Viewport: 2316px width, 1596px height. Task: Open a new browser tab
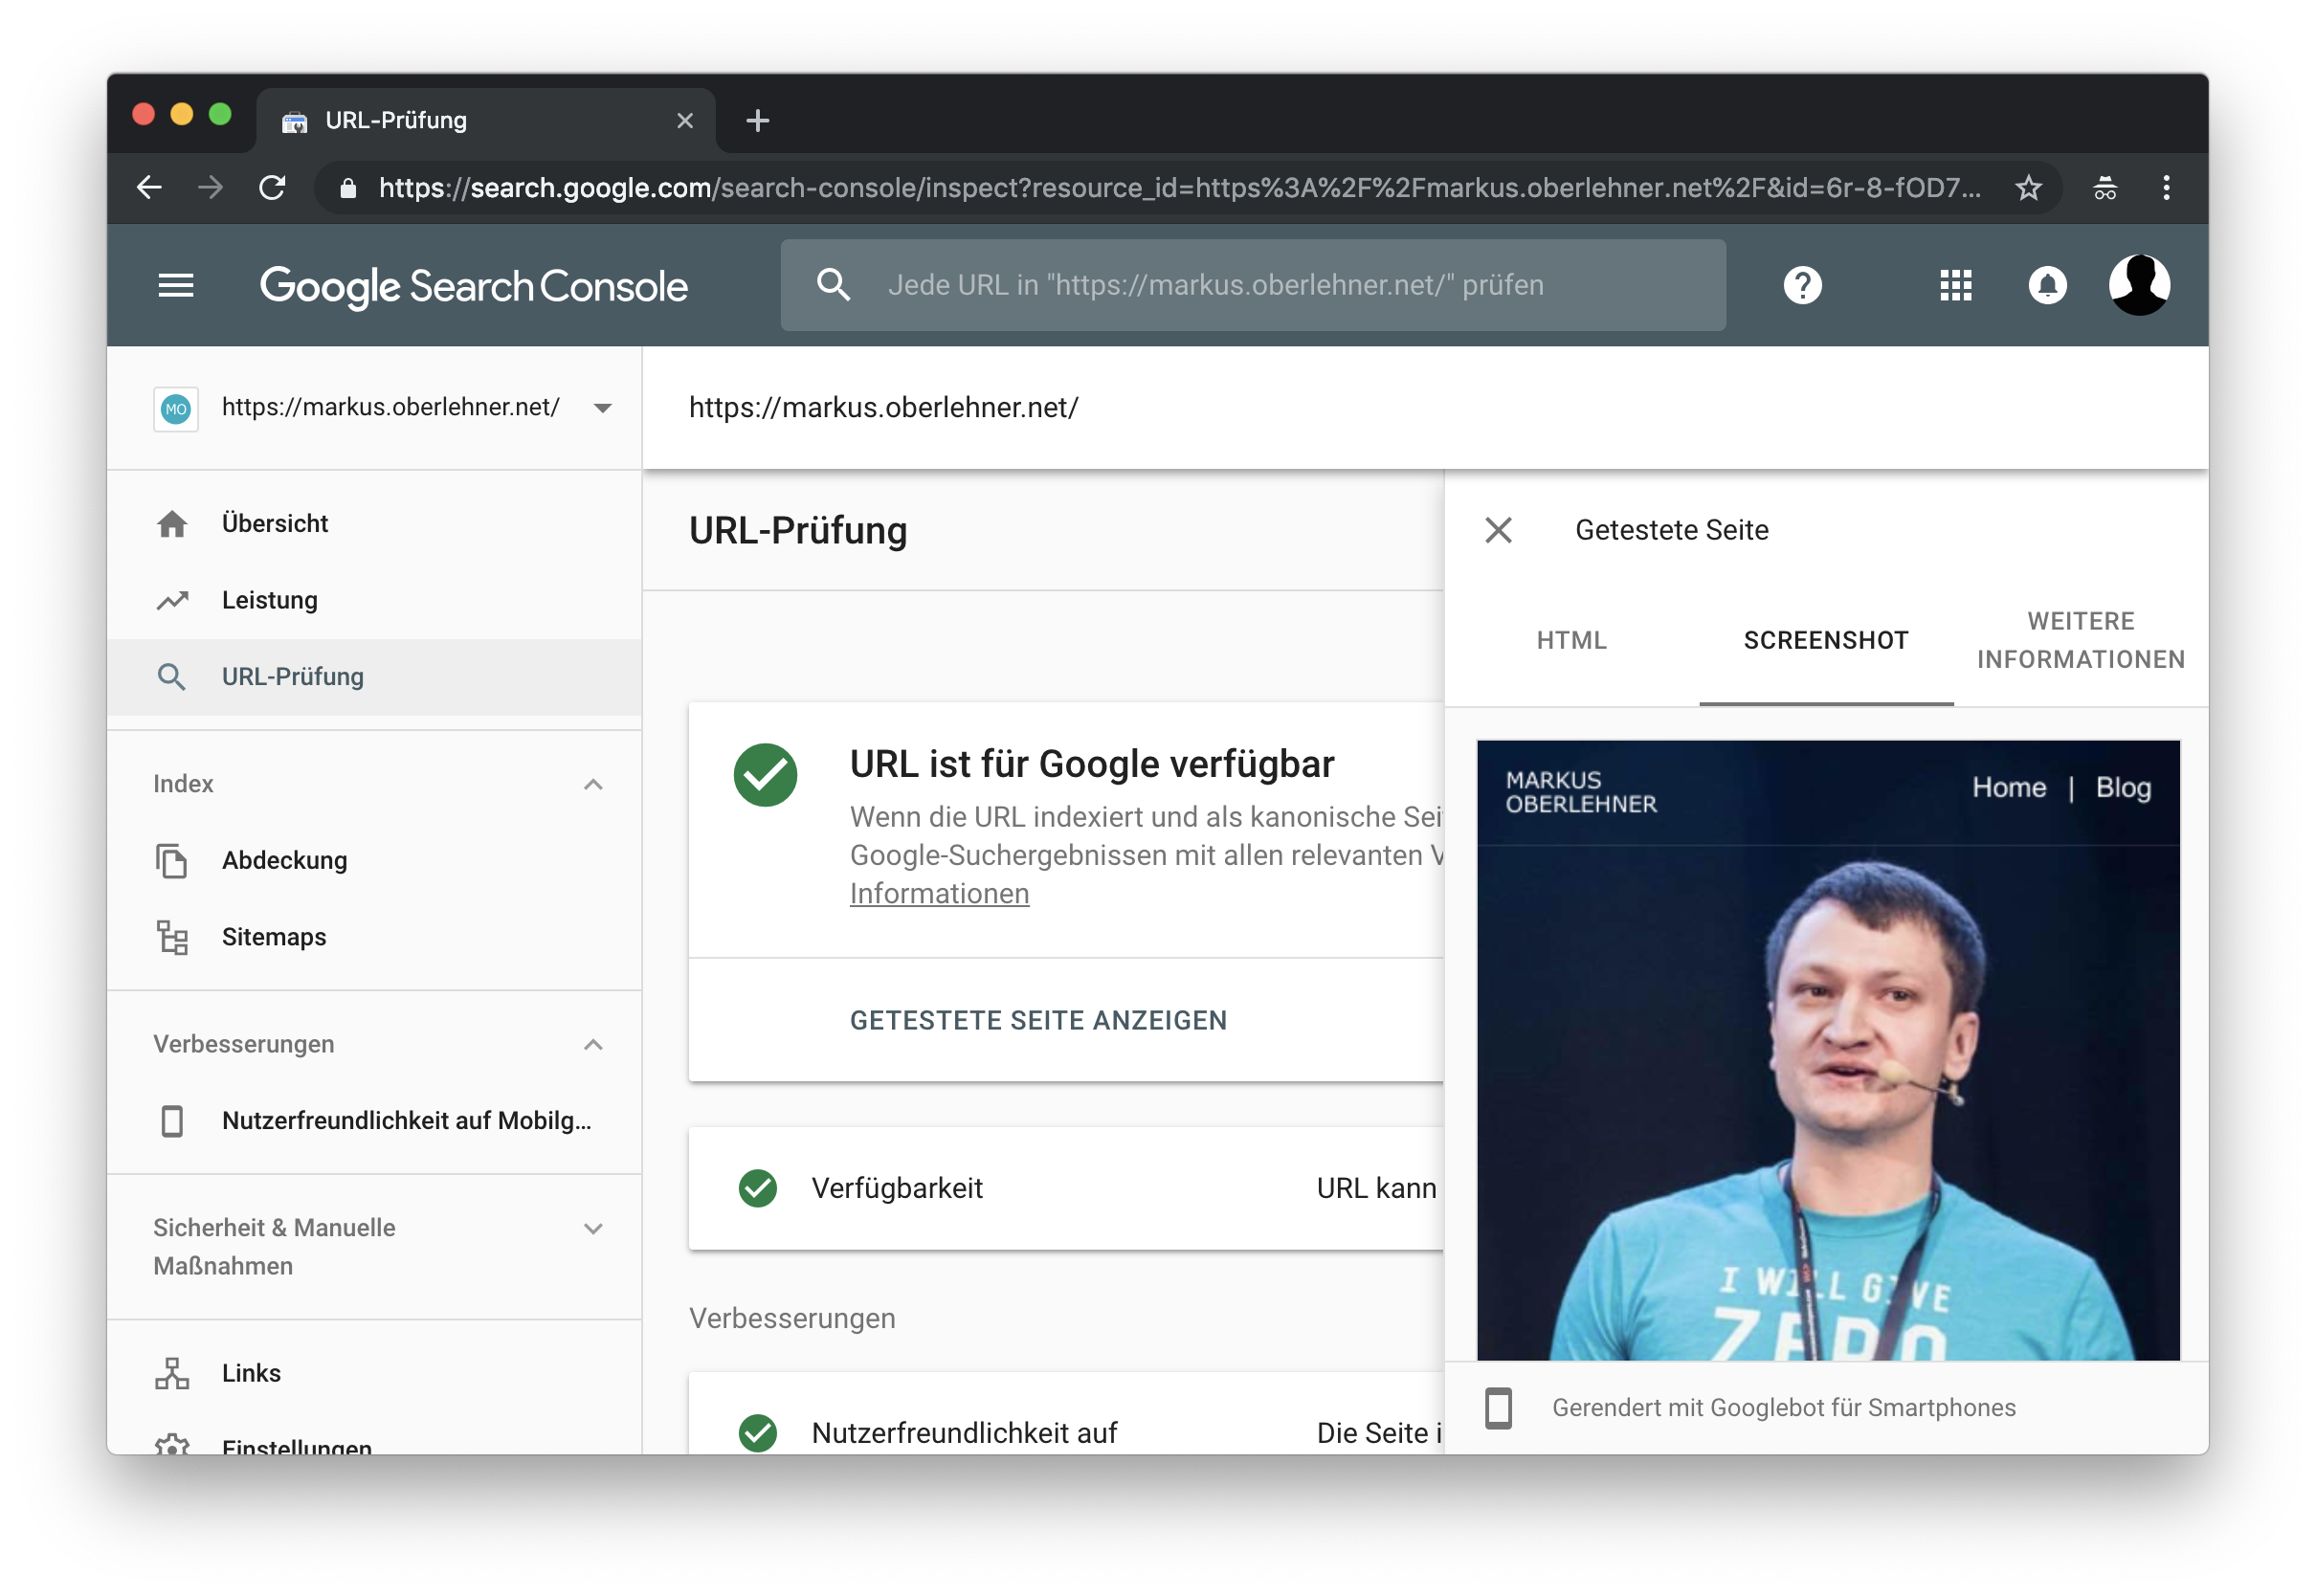(x=757, y=120)
